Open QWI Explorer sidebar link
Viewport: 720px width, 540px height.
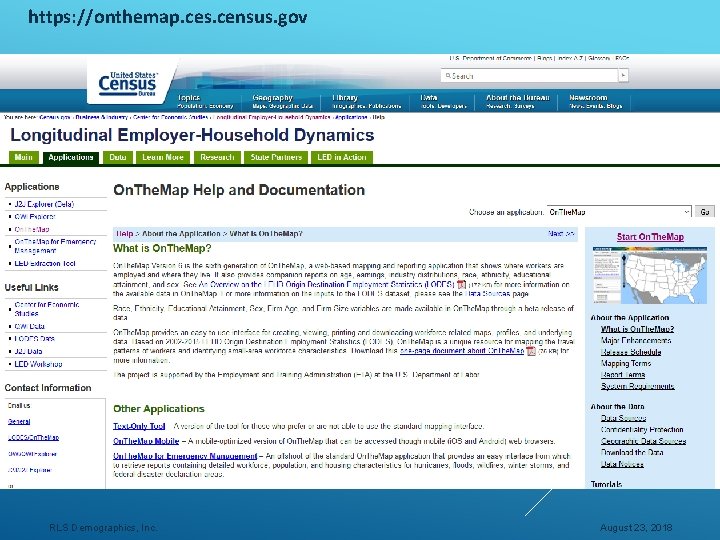tap(35, 216)
